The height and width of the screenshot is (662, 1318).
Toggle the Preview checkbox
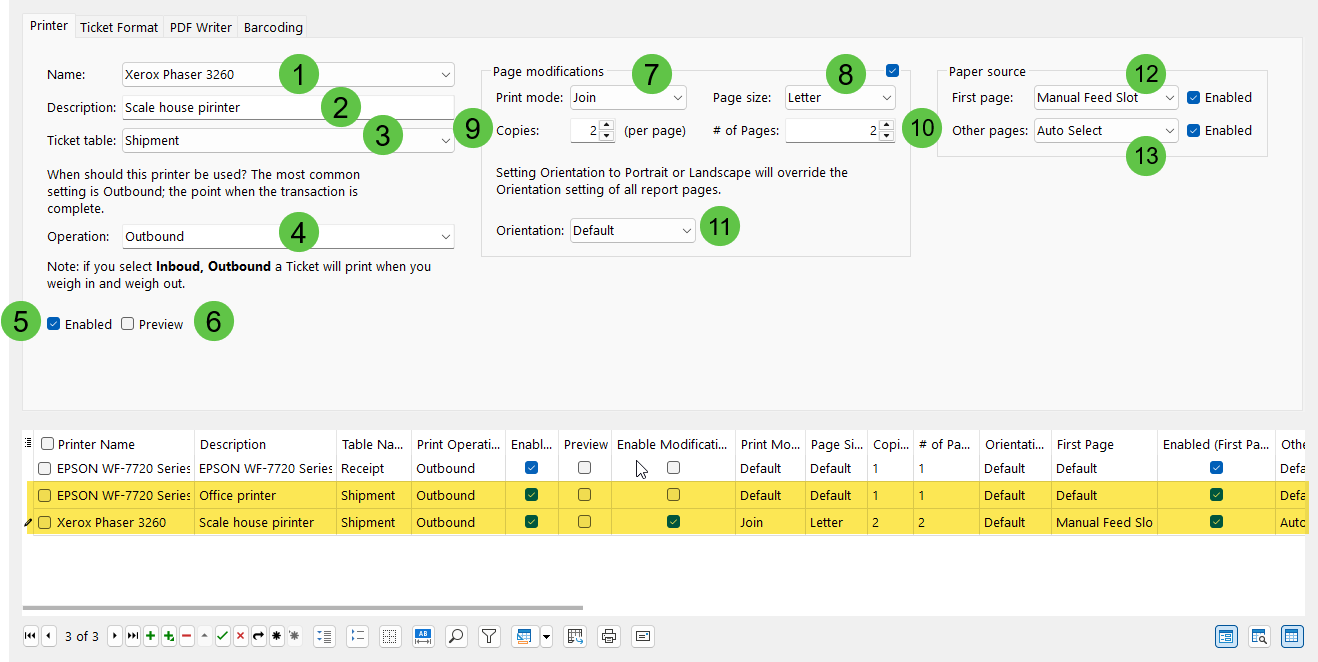pos(128,324)
